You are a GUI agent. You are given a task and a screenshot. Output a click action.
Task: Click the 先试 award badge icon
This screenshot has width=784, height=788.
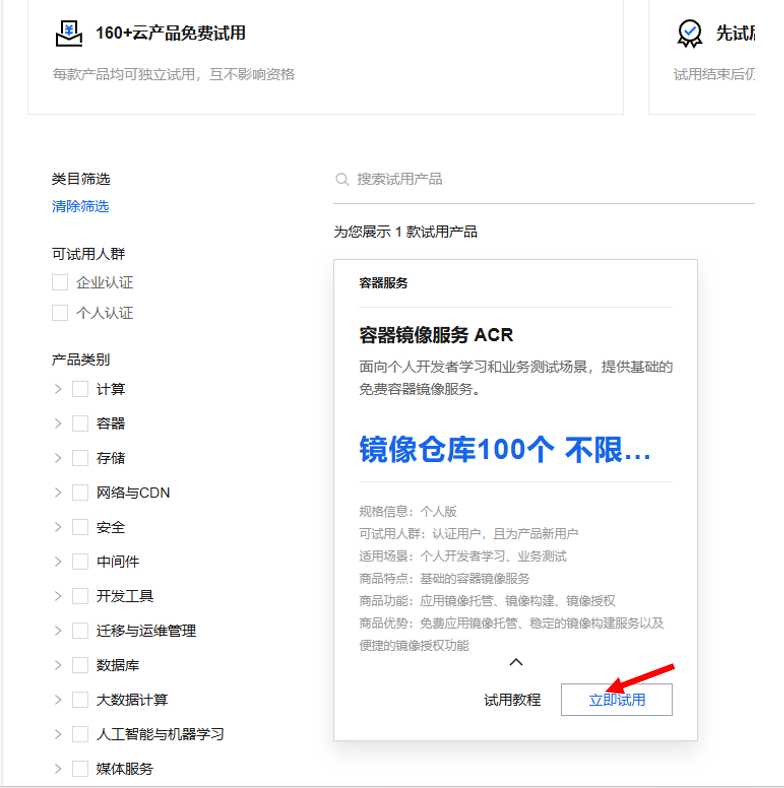coord(690,34)
